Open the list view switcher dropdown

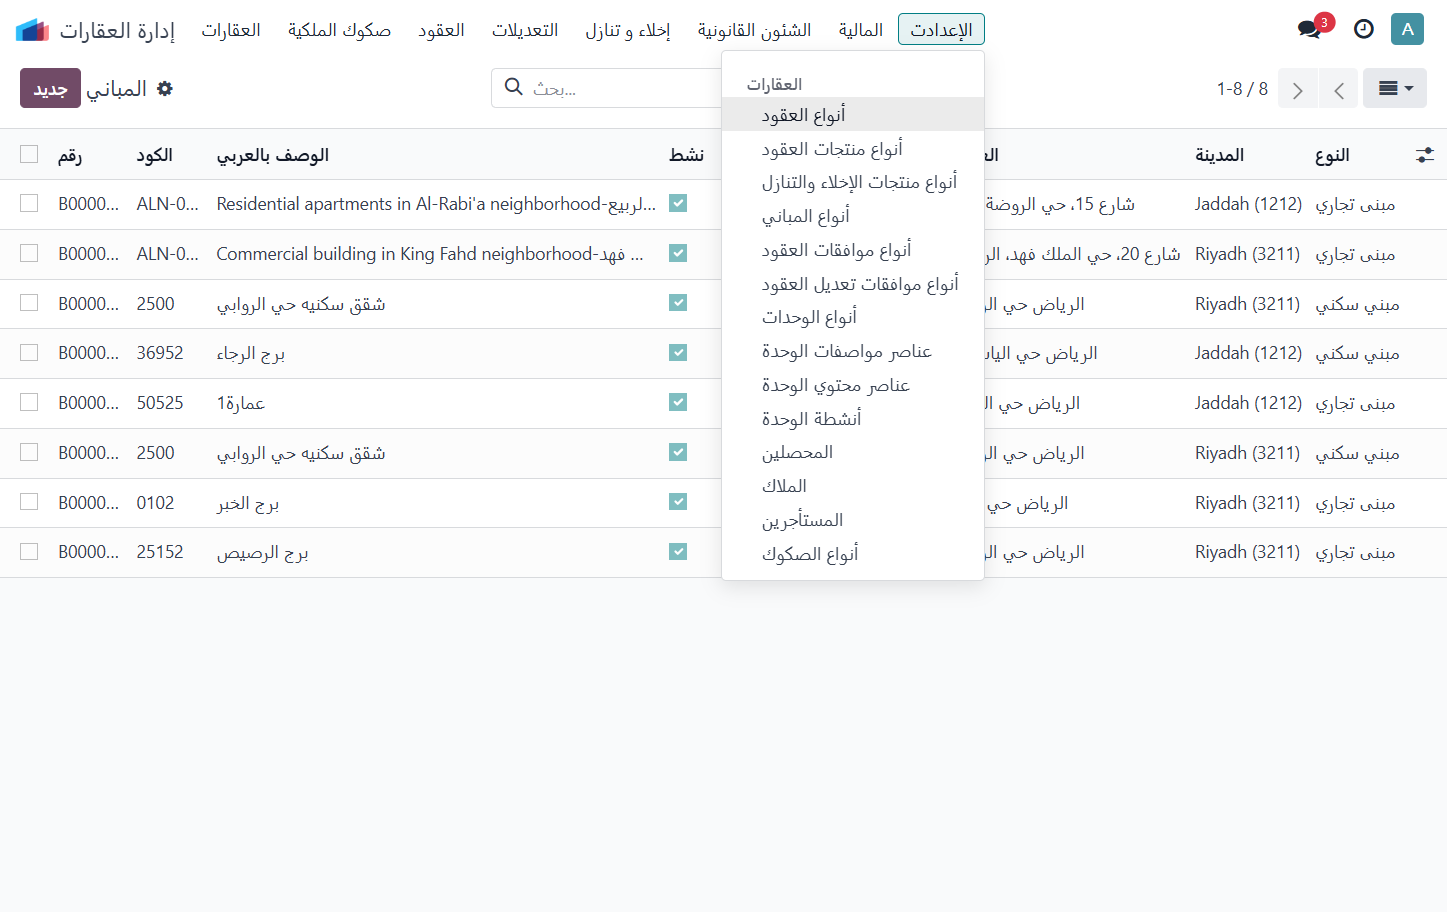coord(1395,89)
